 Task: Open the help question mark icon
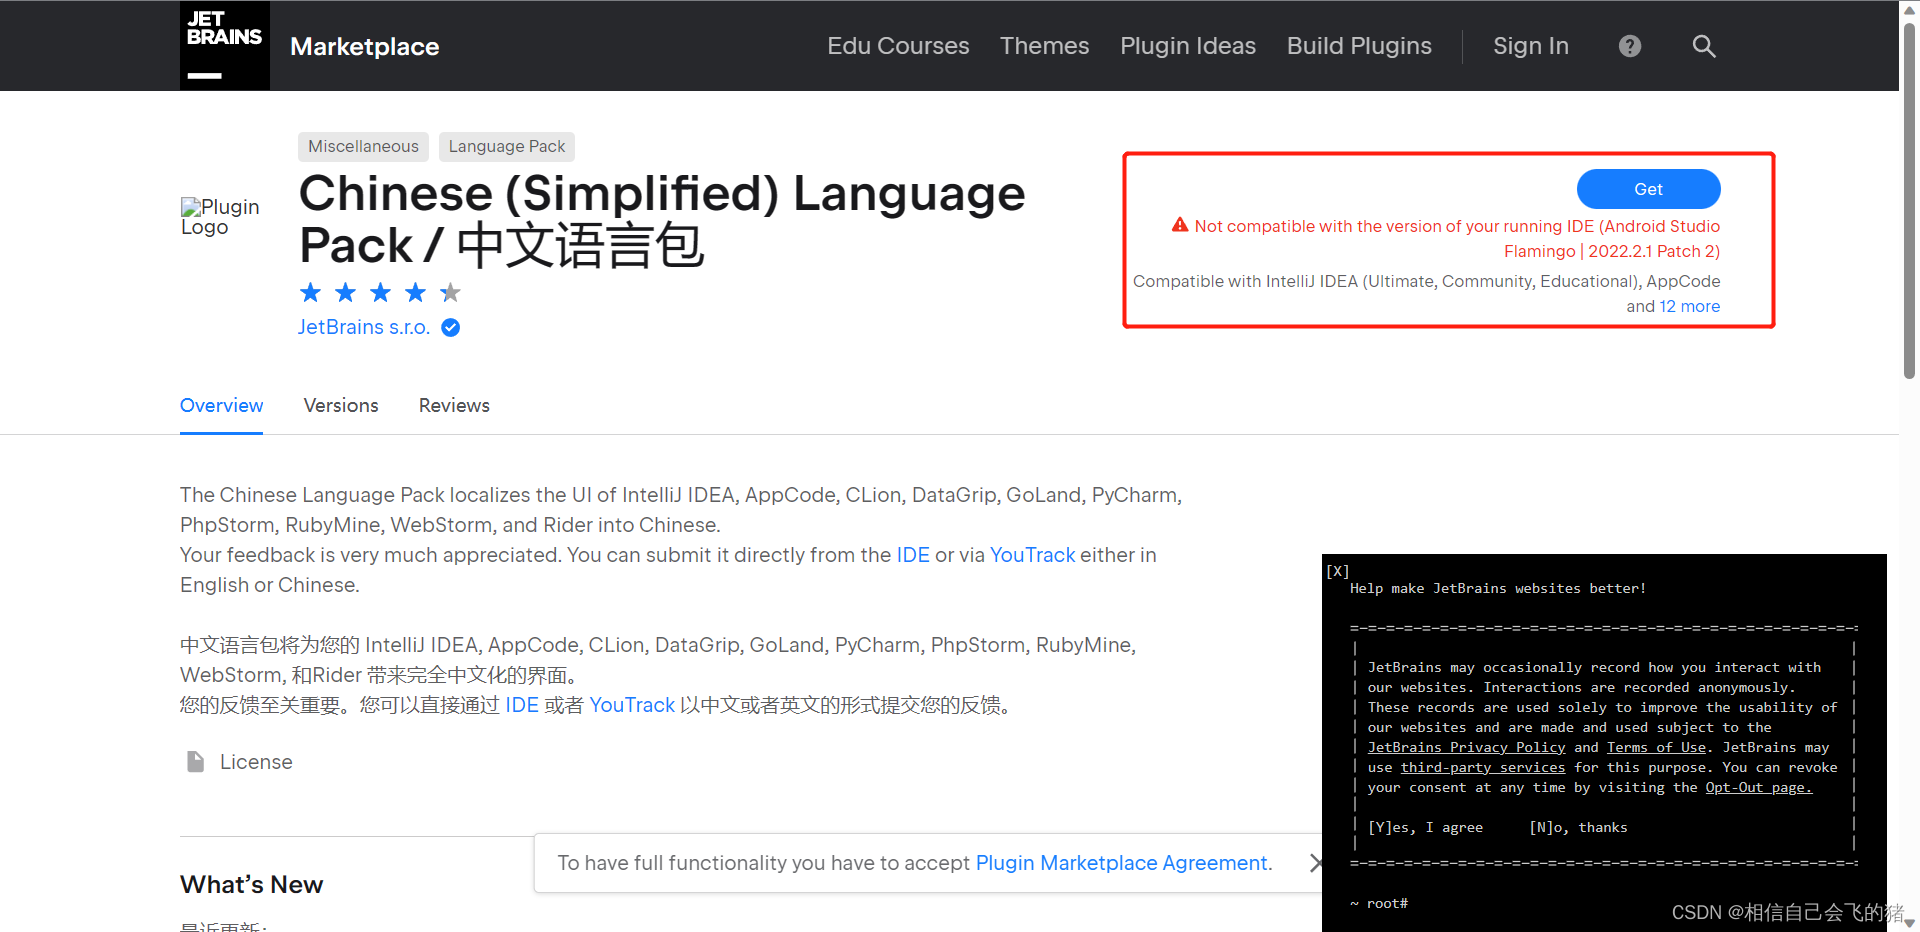[1630, 46]
